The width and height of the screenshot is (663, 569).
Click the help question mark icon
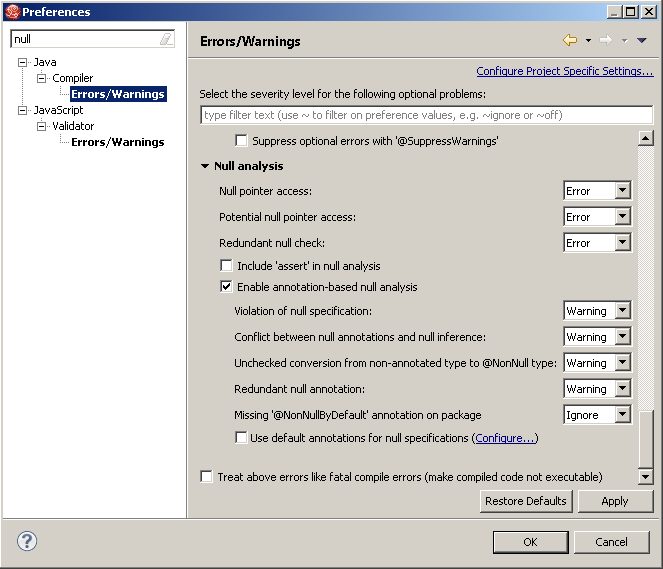27,541
